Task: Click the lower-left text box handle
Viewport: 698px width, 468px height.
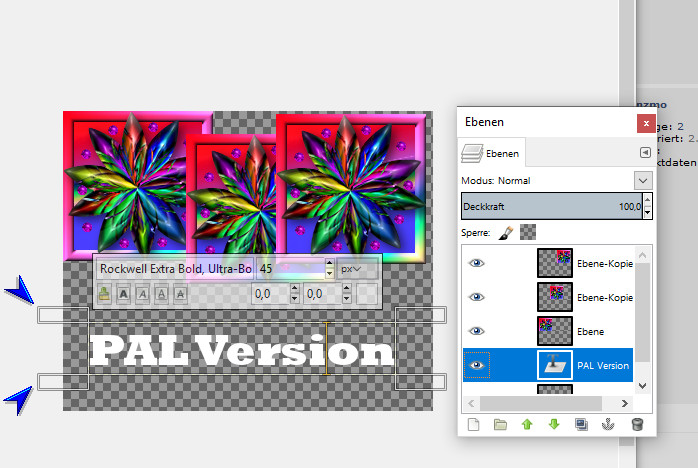Action: click(x=63, y=382)
